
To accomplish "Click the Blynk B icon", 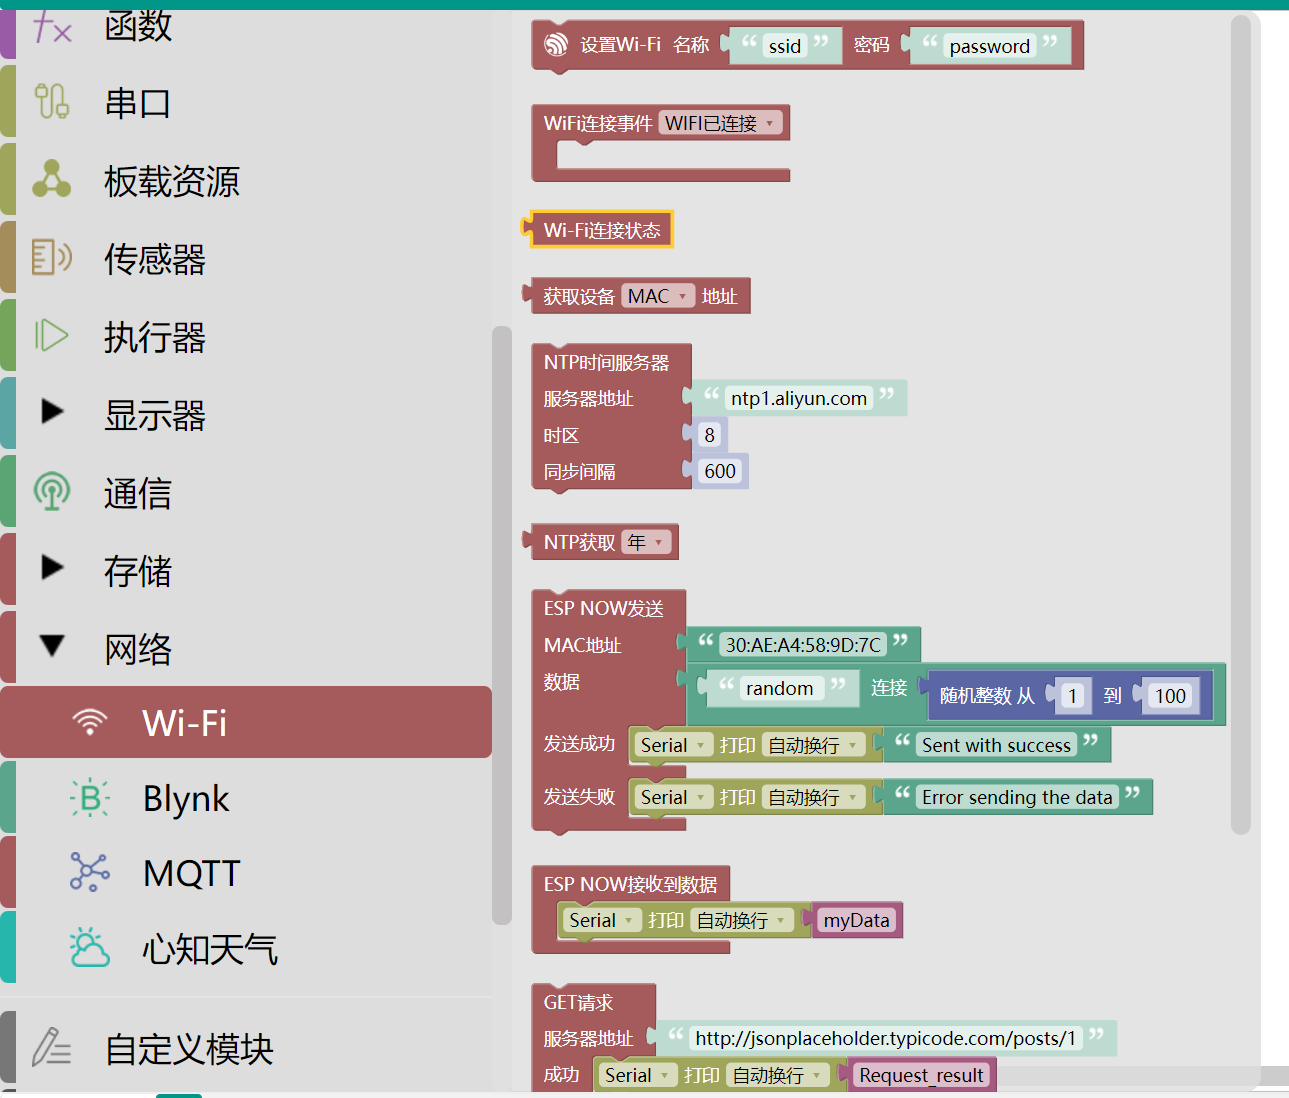I will [90, 798].
